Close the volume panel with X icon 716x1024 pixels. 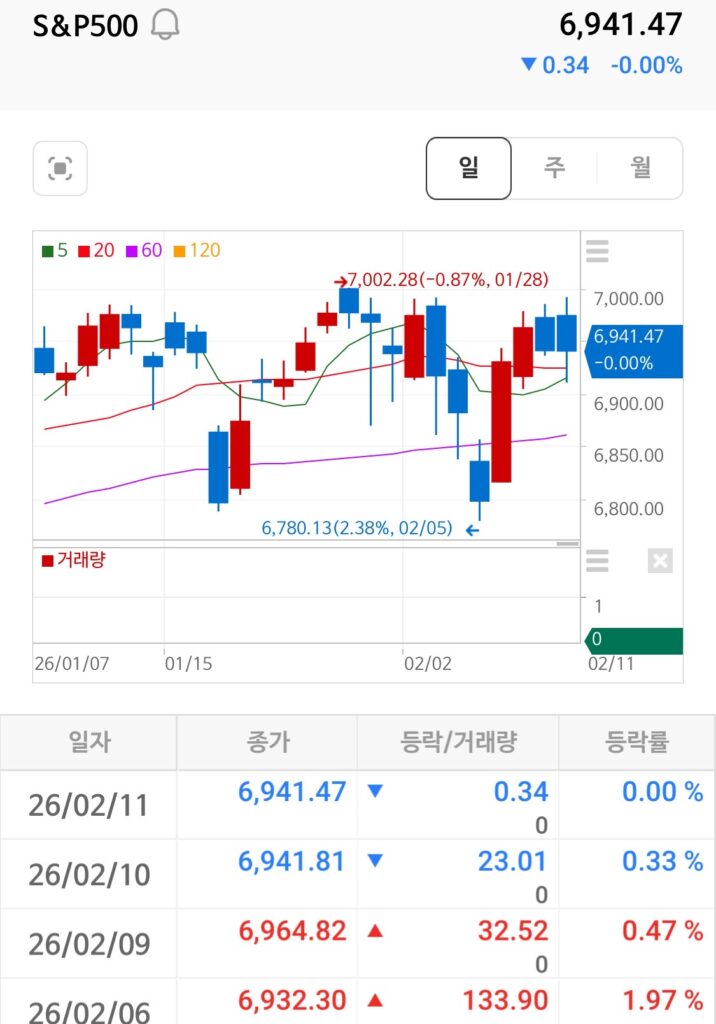[659, 561]
